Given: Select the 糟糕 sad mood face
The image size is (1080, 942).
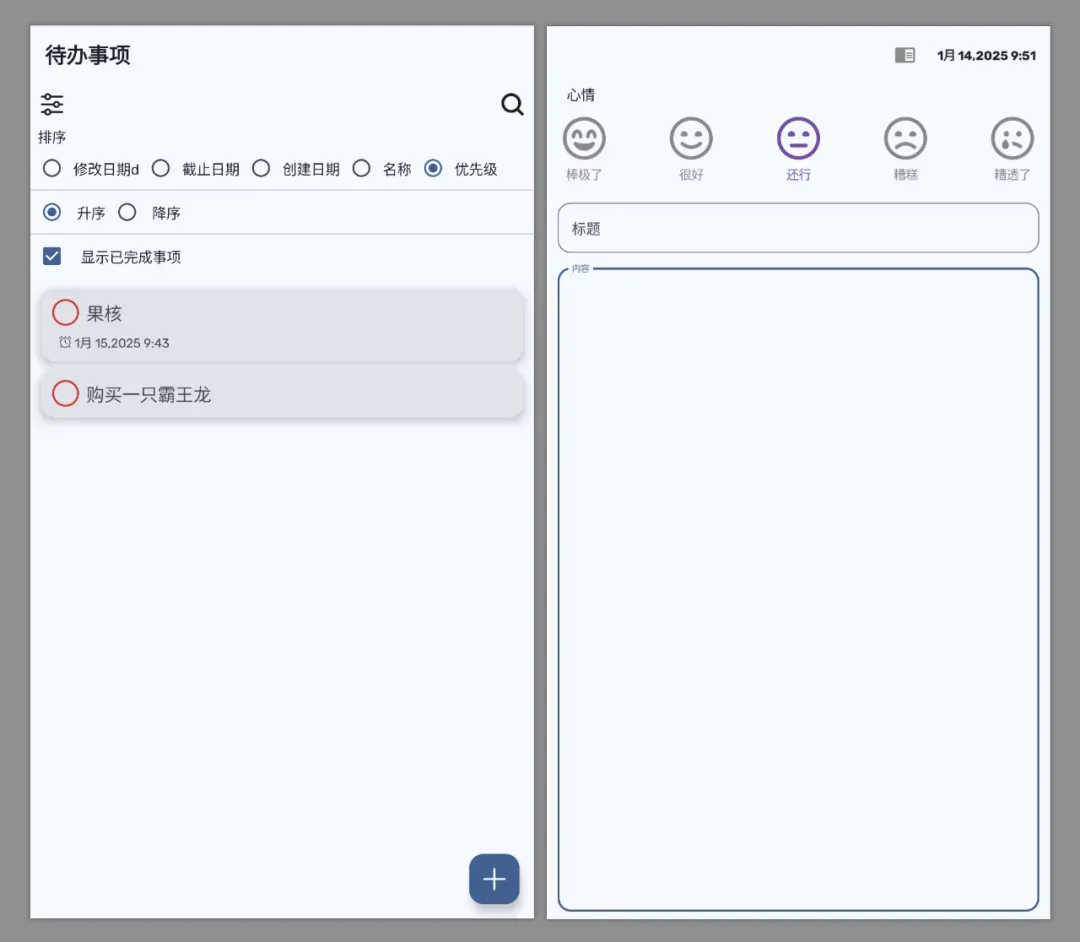Looking at the screenshot, I should pos(905,138).
